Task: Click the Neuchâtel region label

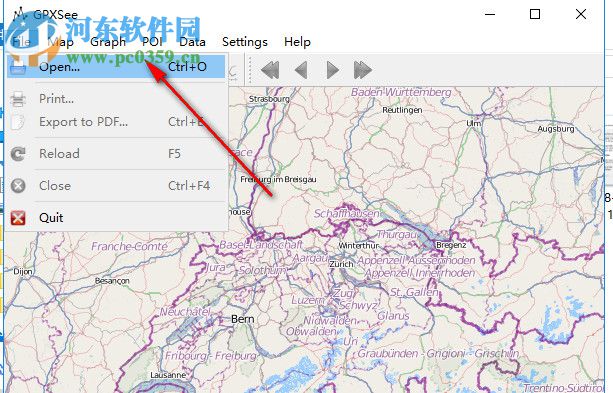Action: pos(185,312)
